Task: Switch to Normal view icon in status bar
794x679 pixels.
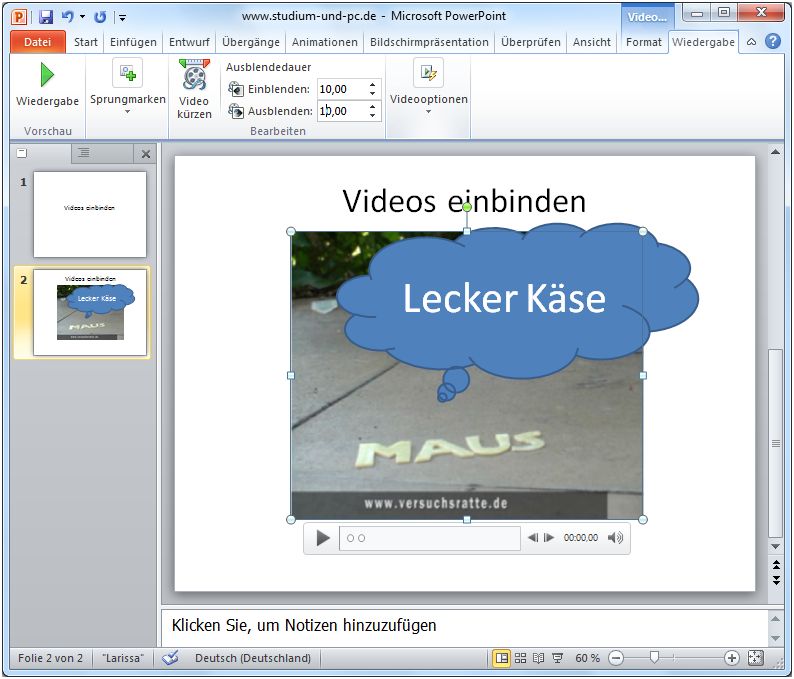Action: point(501,658)
